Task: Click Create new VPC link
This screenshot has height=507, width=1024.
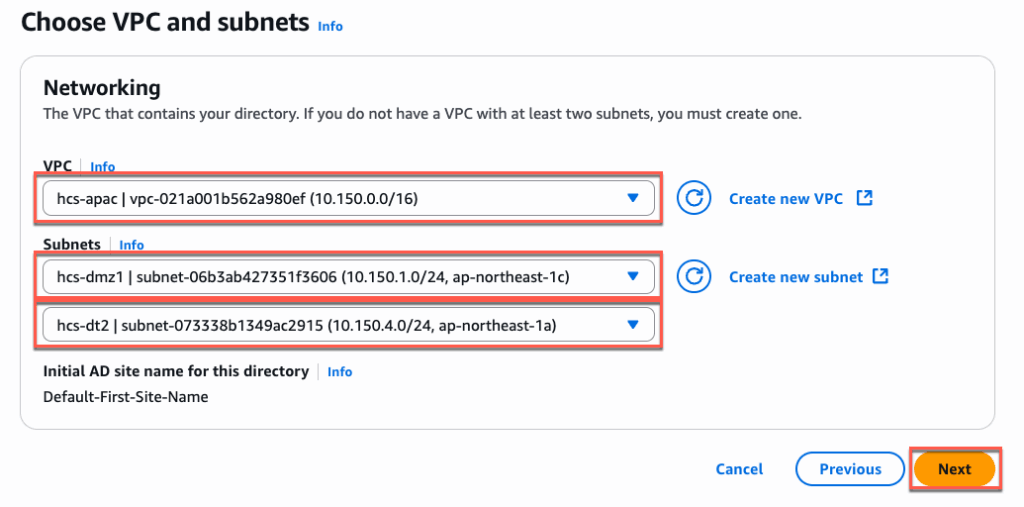Action: 786,199
